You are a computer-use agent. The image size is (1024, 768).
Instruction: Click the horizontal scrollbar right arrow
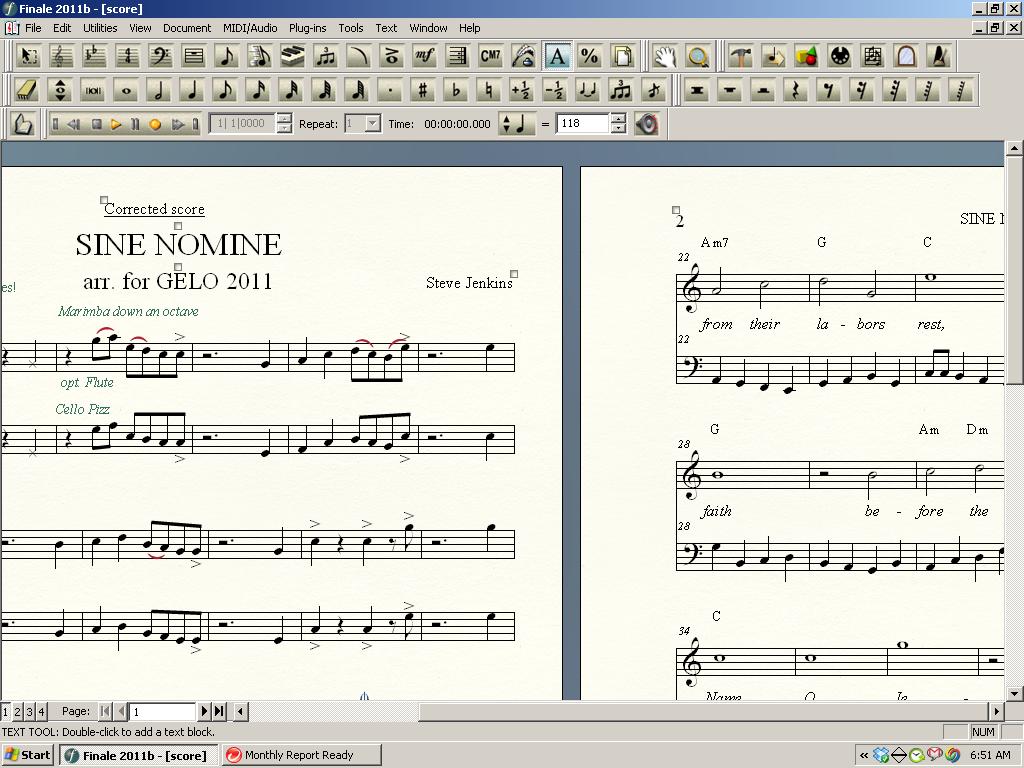click(996, 711)
